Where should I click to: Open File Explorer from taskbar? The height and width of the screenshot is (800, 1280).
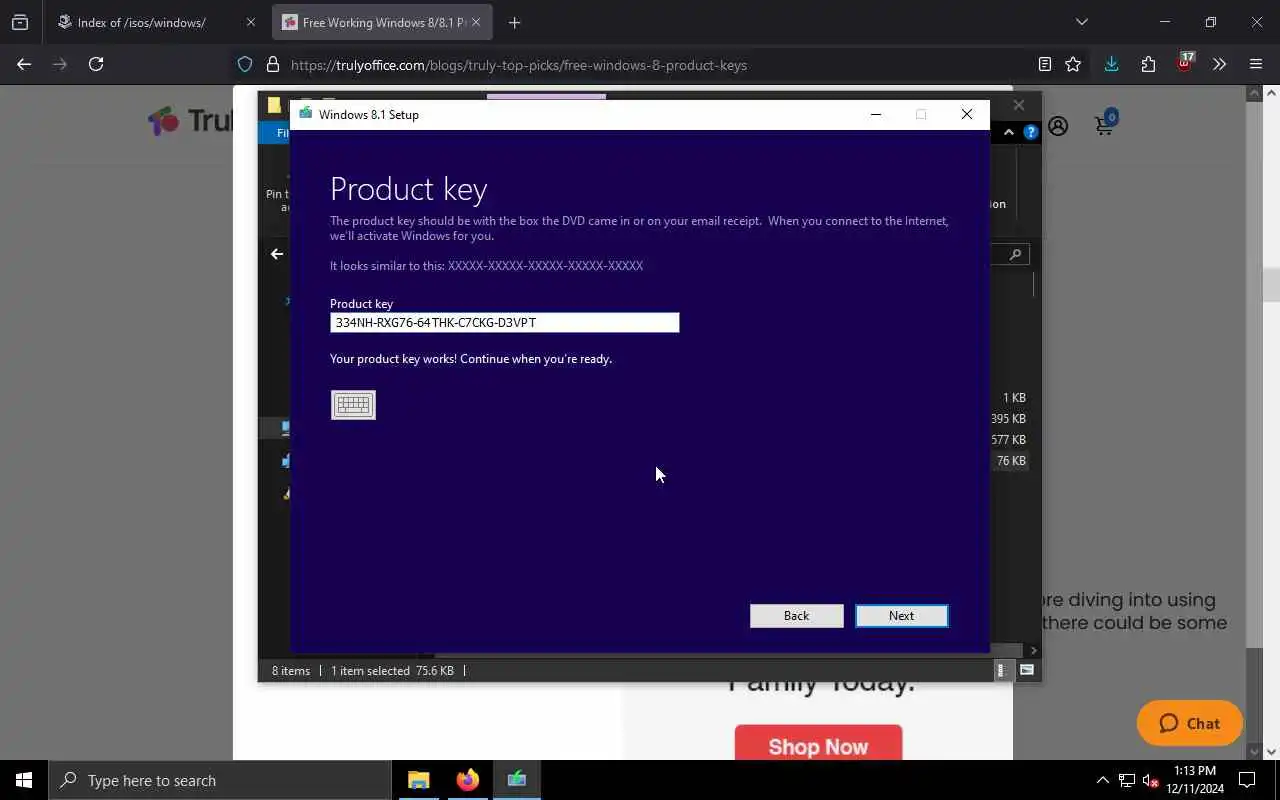419,780
